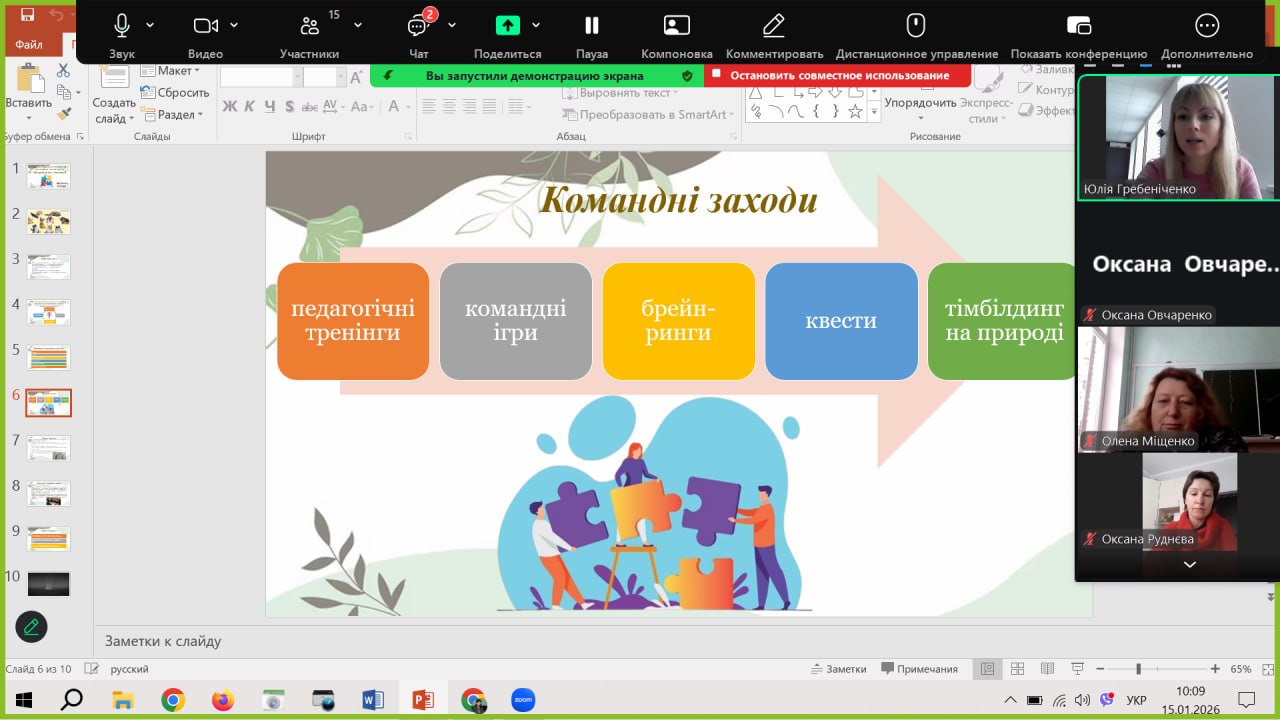Expand the arrow next to microphone
The width and height of the screenshot is (1280, 720).
[x=150, y=26]
